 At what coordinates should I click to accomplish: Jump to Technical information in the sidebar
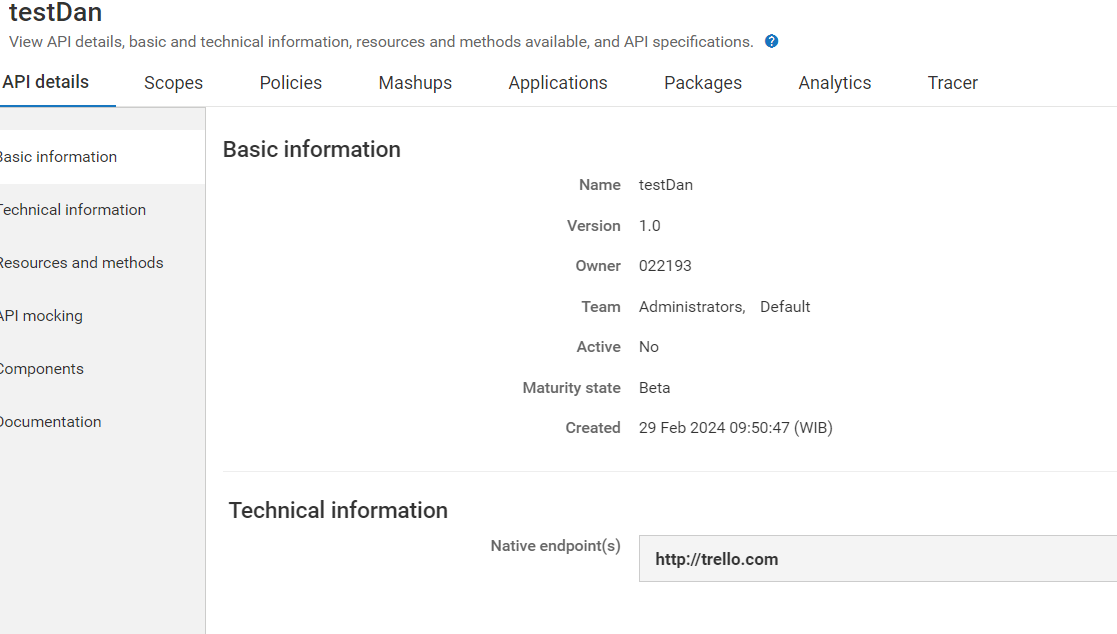coord(72,210)
